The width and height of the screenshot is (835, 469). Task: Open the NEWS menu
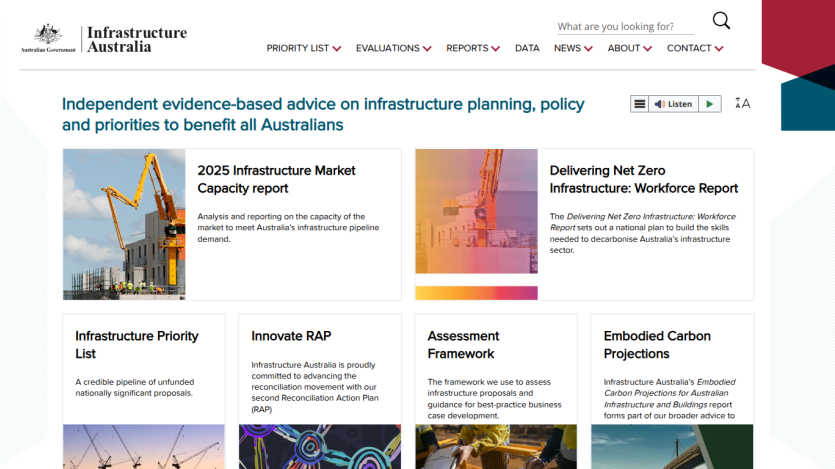coord(567,48)
